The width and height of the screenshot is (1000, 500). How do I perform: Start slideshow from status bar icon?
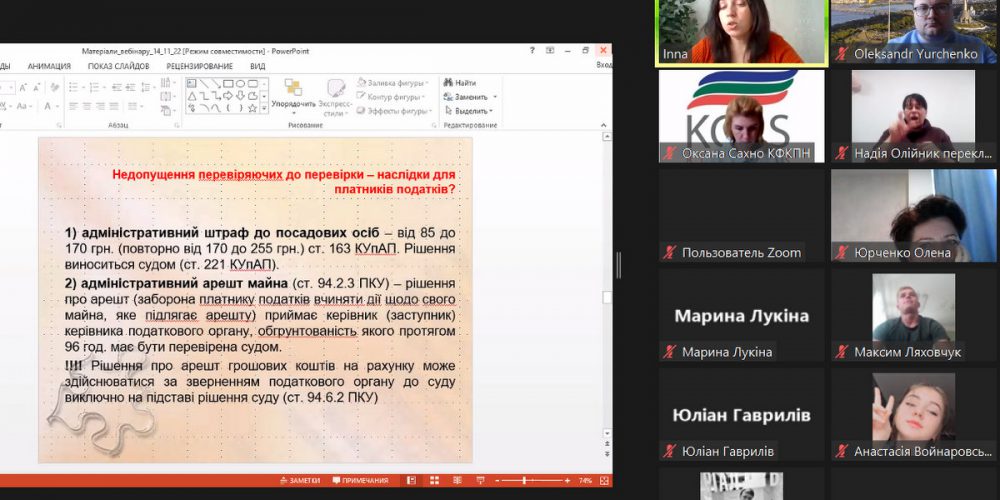[x=477, y=481]
